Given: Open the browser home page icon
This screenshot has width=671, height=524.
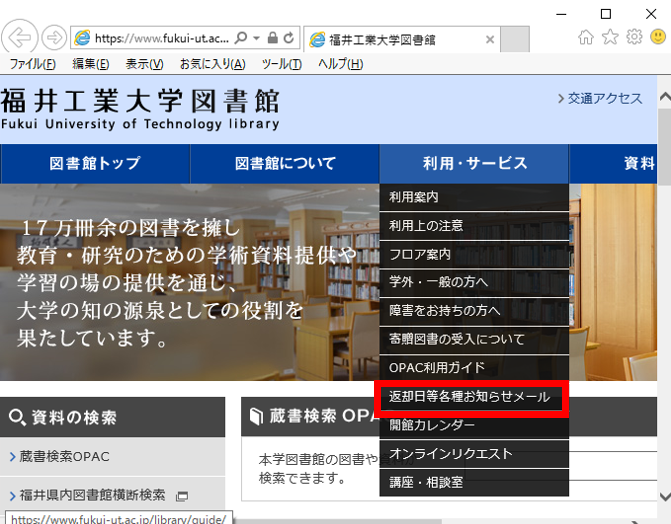Looking at the screenshot, I should [x=586, y=37].
